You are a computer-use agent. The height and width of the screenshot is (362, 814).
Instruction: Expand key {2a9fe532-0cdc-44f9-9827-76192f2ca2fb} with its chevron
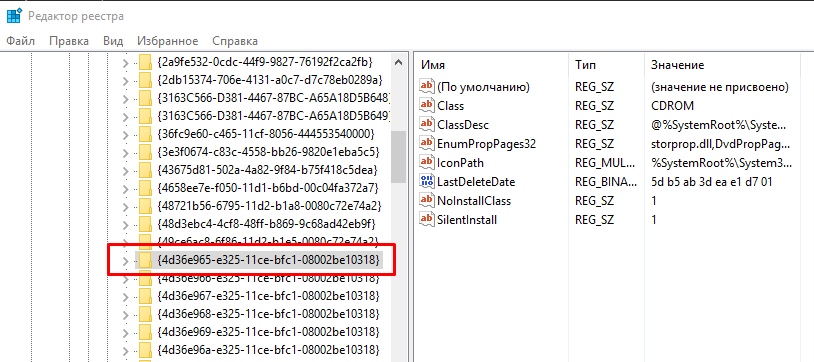(125, 63)
